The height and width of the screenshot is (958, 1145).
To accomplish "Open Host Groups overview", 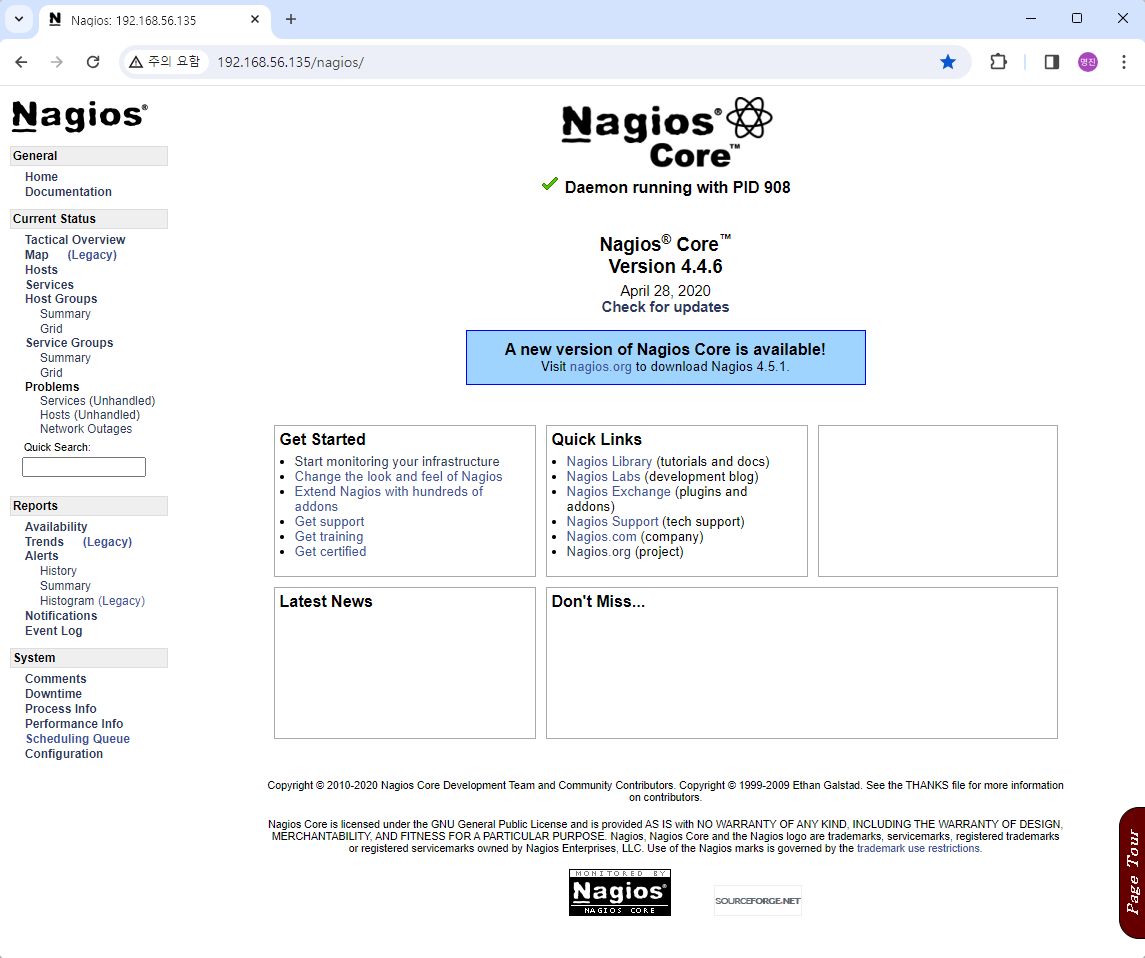I will coord(61,299).
